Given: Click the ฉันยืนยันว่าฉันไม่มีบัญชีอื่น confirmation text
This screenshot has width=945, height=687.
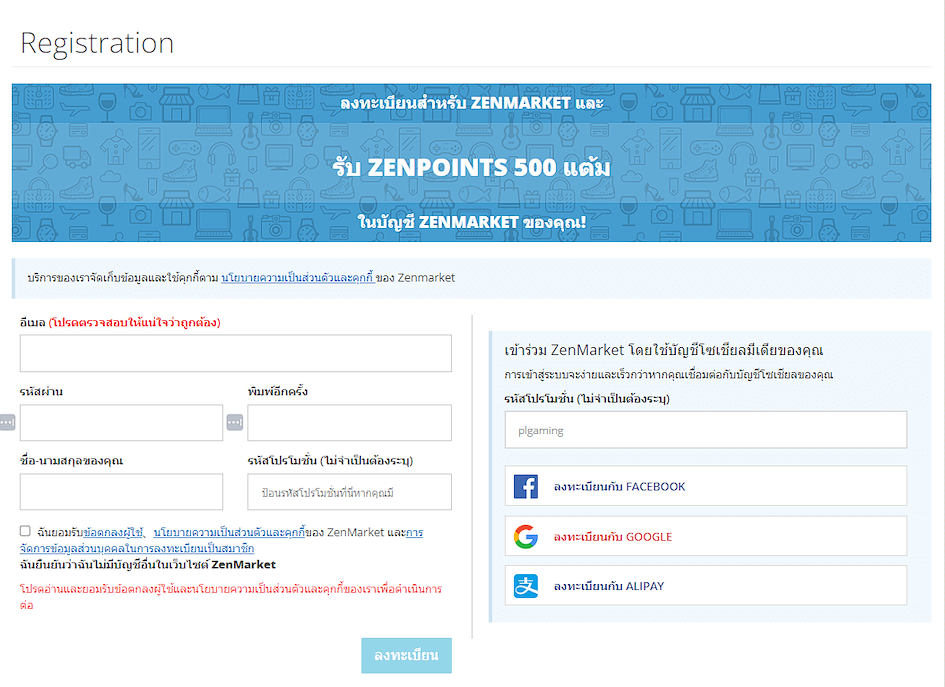Looking at the screenshot, I should [148, 565].
